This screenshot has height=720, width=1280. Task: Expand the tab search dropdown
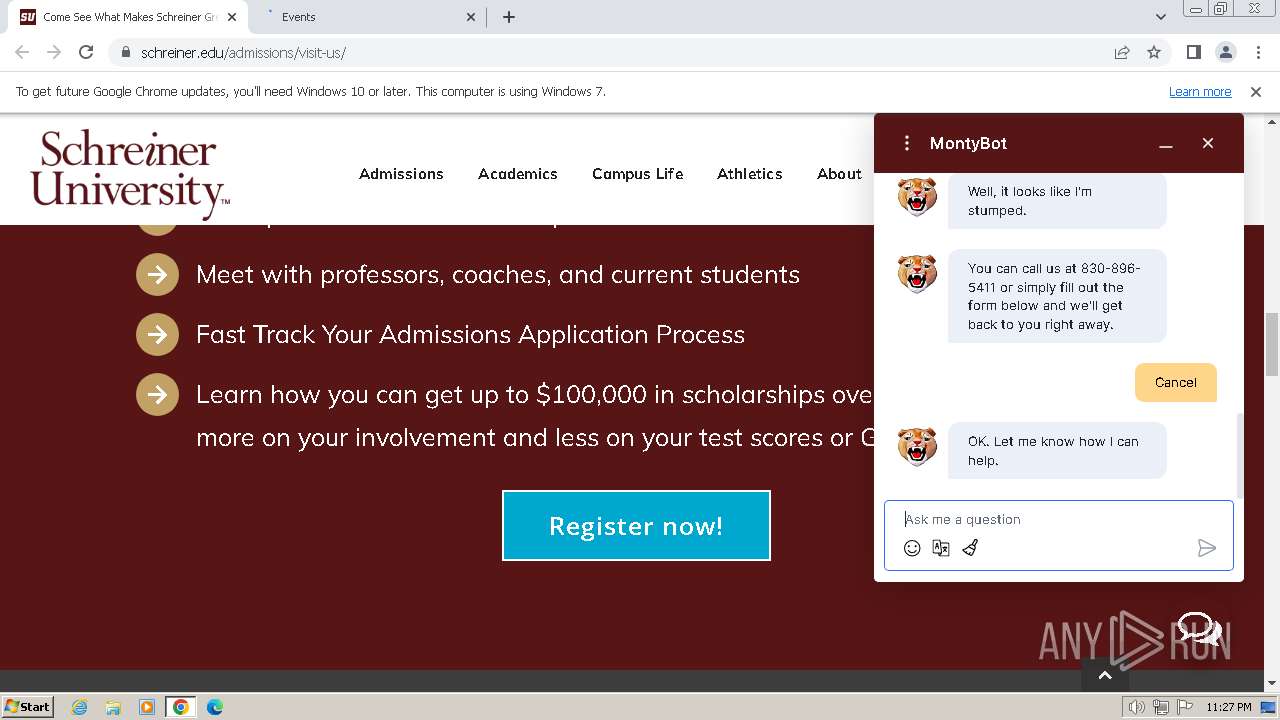[x=1161, y=17]
